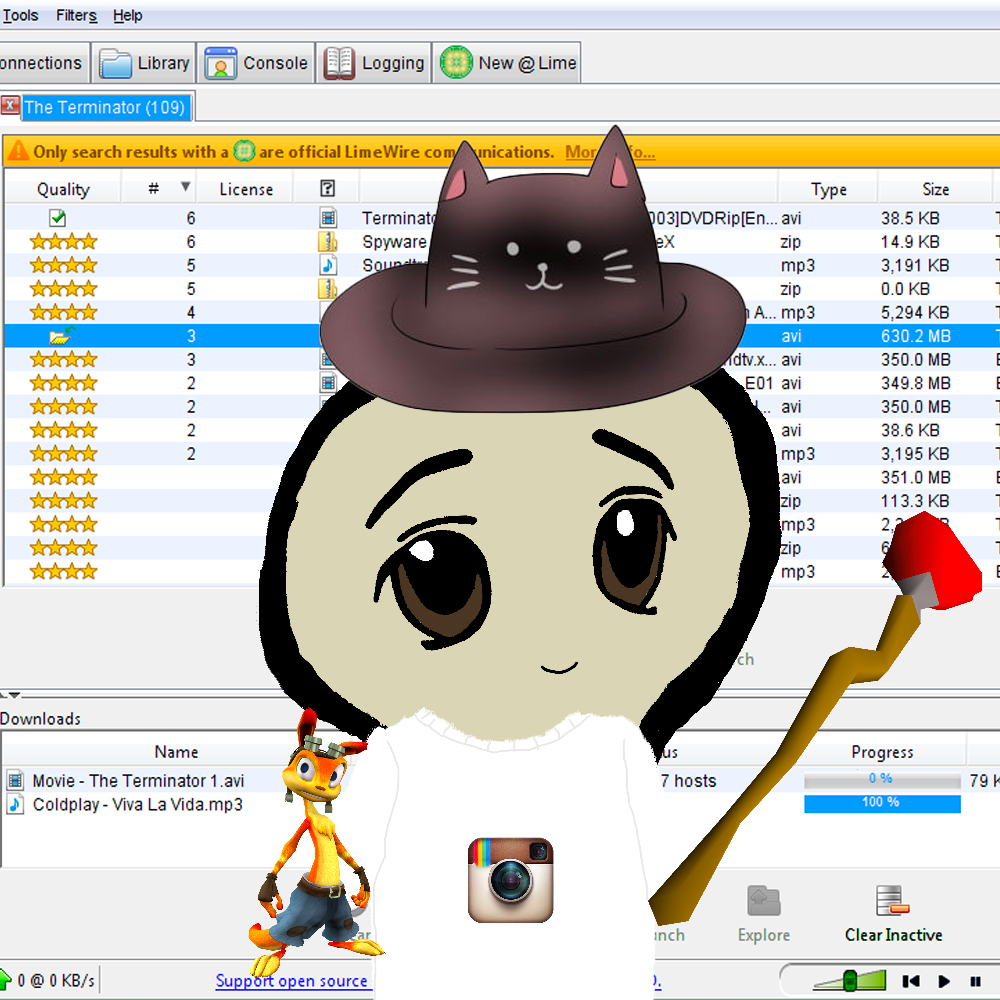Sort results by the Type column

(828, 189)
